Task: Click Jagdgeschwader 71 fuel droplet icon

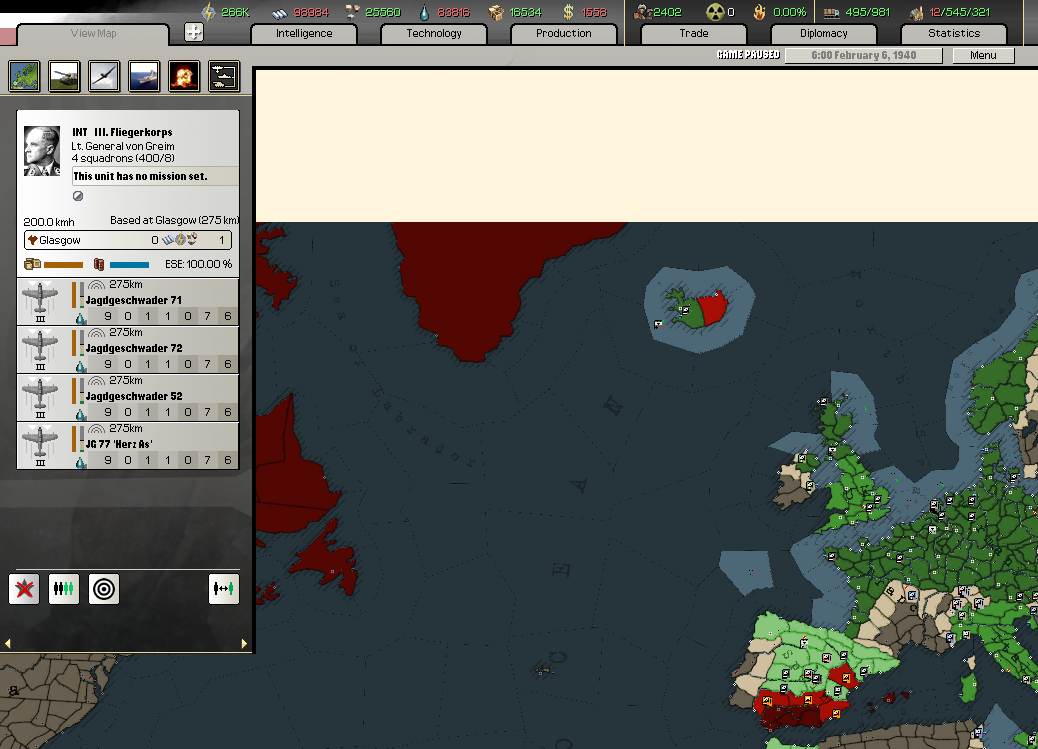Action: 80,319
